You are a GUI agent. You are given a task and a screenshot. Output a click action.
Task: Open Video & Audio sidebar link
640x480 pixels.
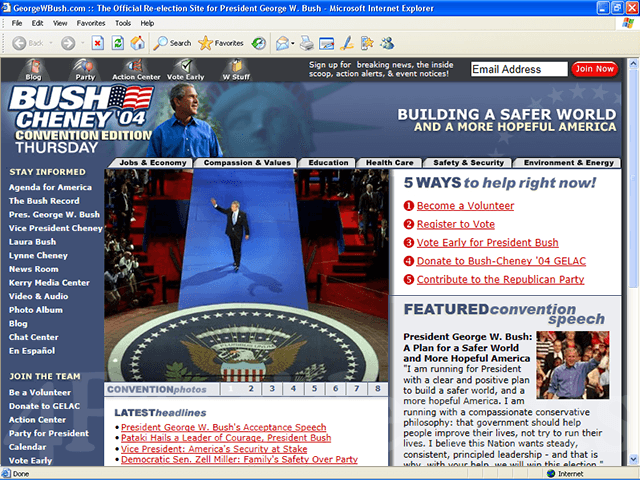pos(38,296)
